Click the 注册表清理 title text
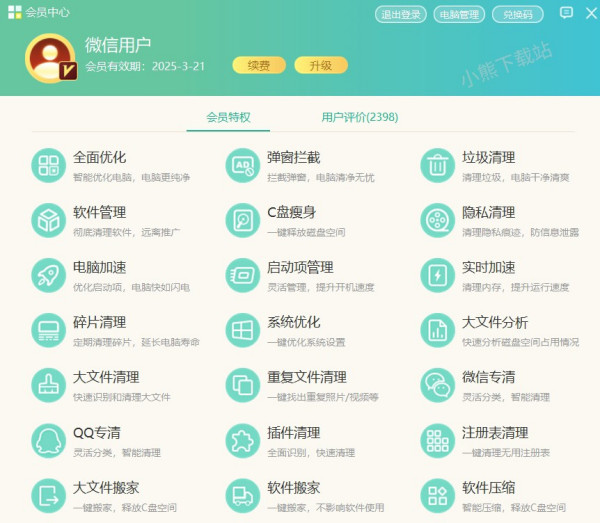Viewport: 600px width, 523px height. coord(495,433)
